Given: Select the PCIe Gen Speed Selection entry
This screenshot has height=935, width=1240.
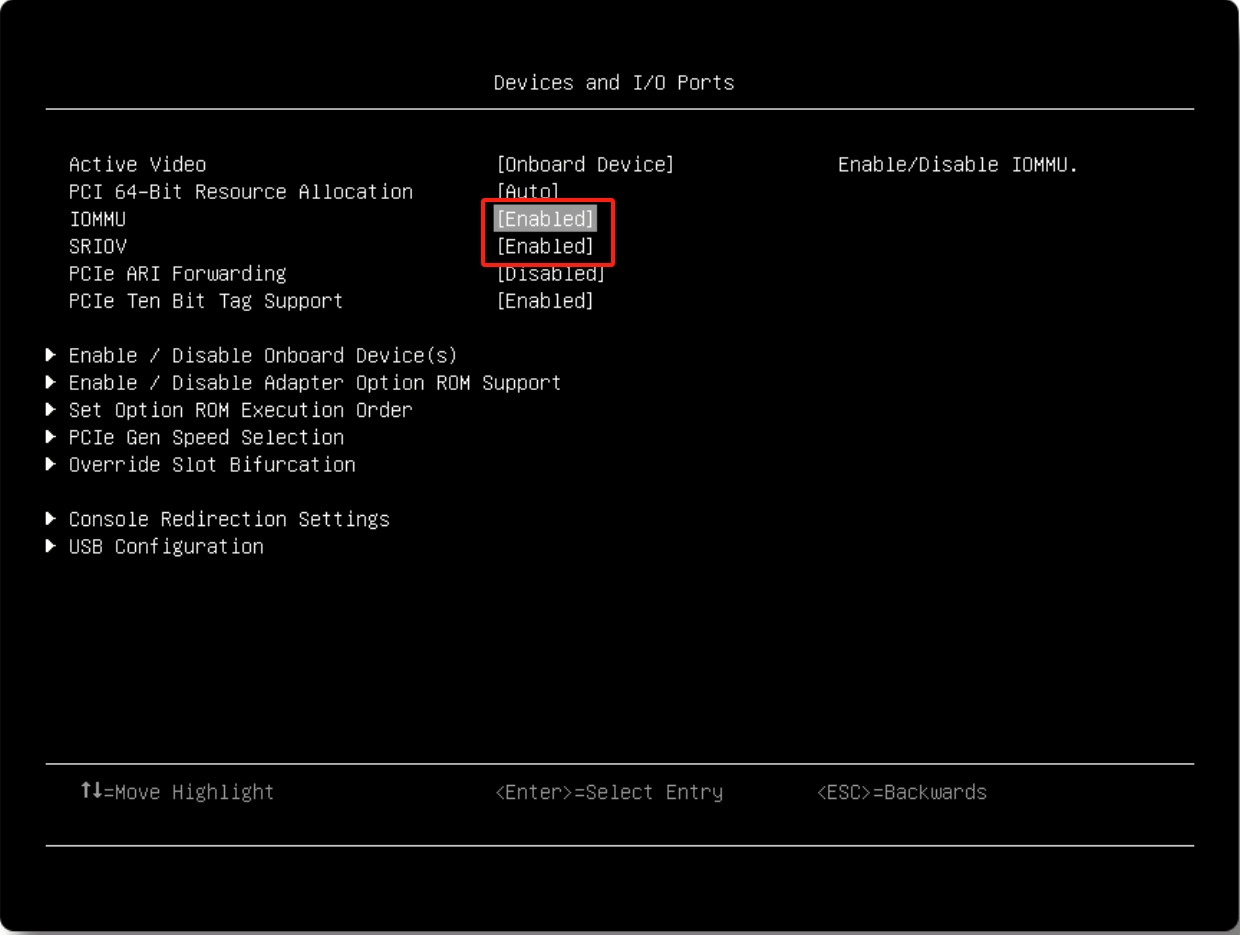Looking at the screenshot, I should (206, 437).
